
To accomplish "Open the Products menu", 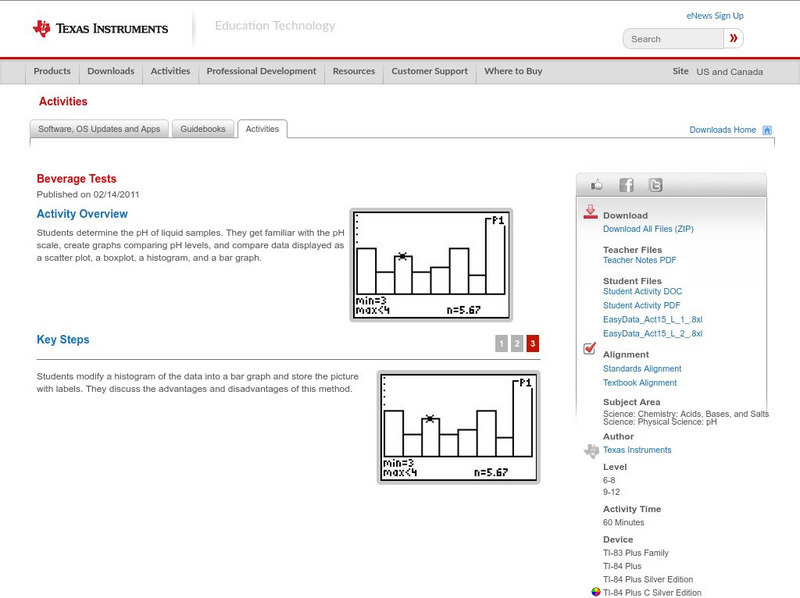I will pos(52,72).
